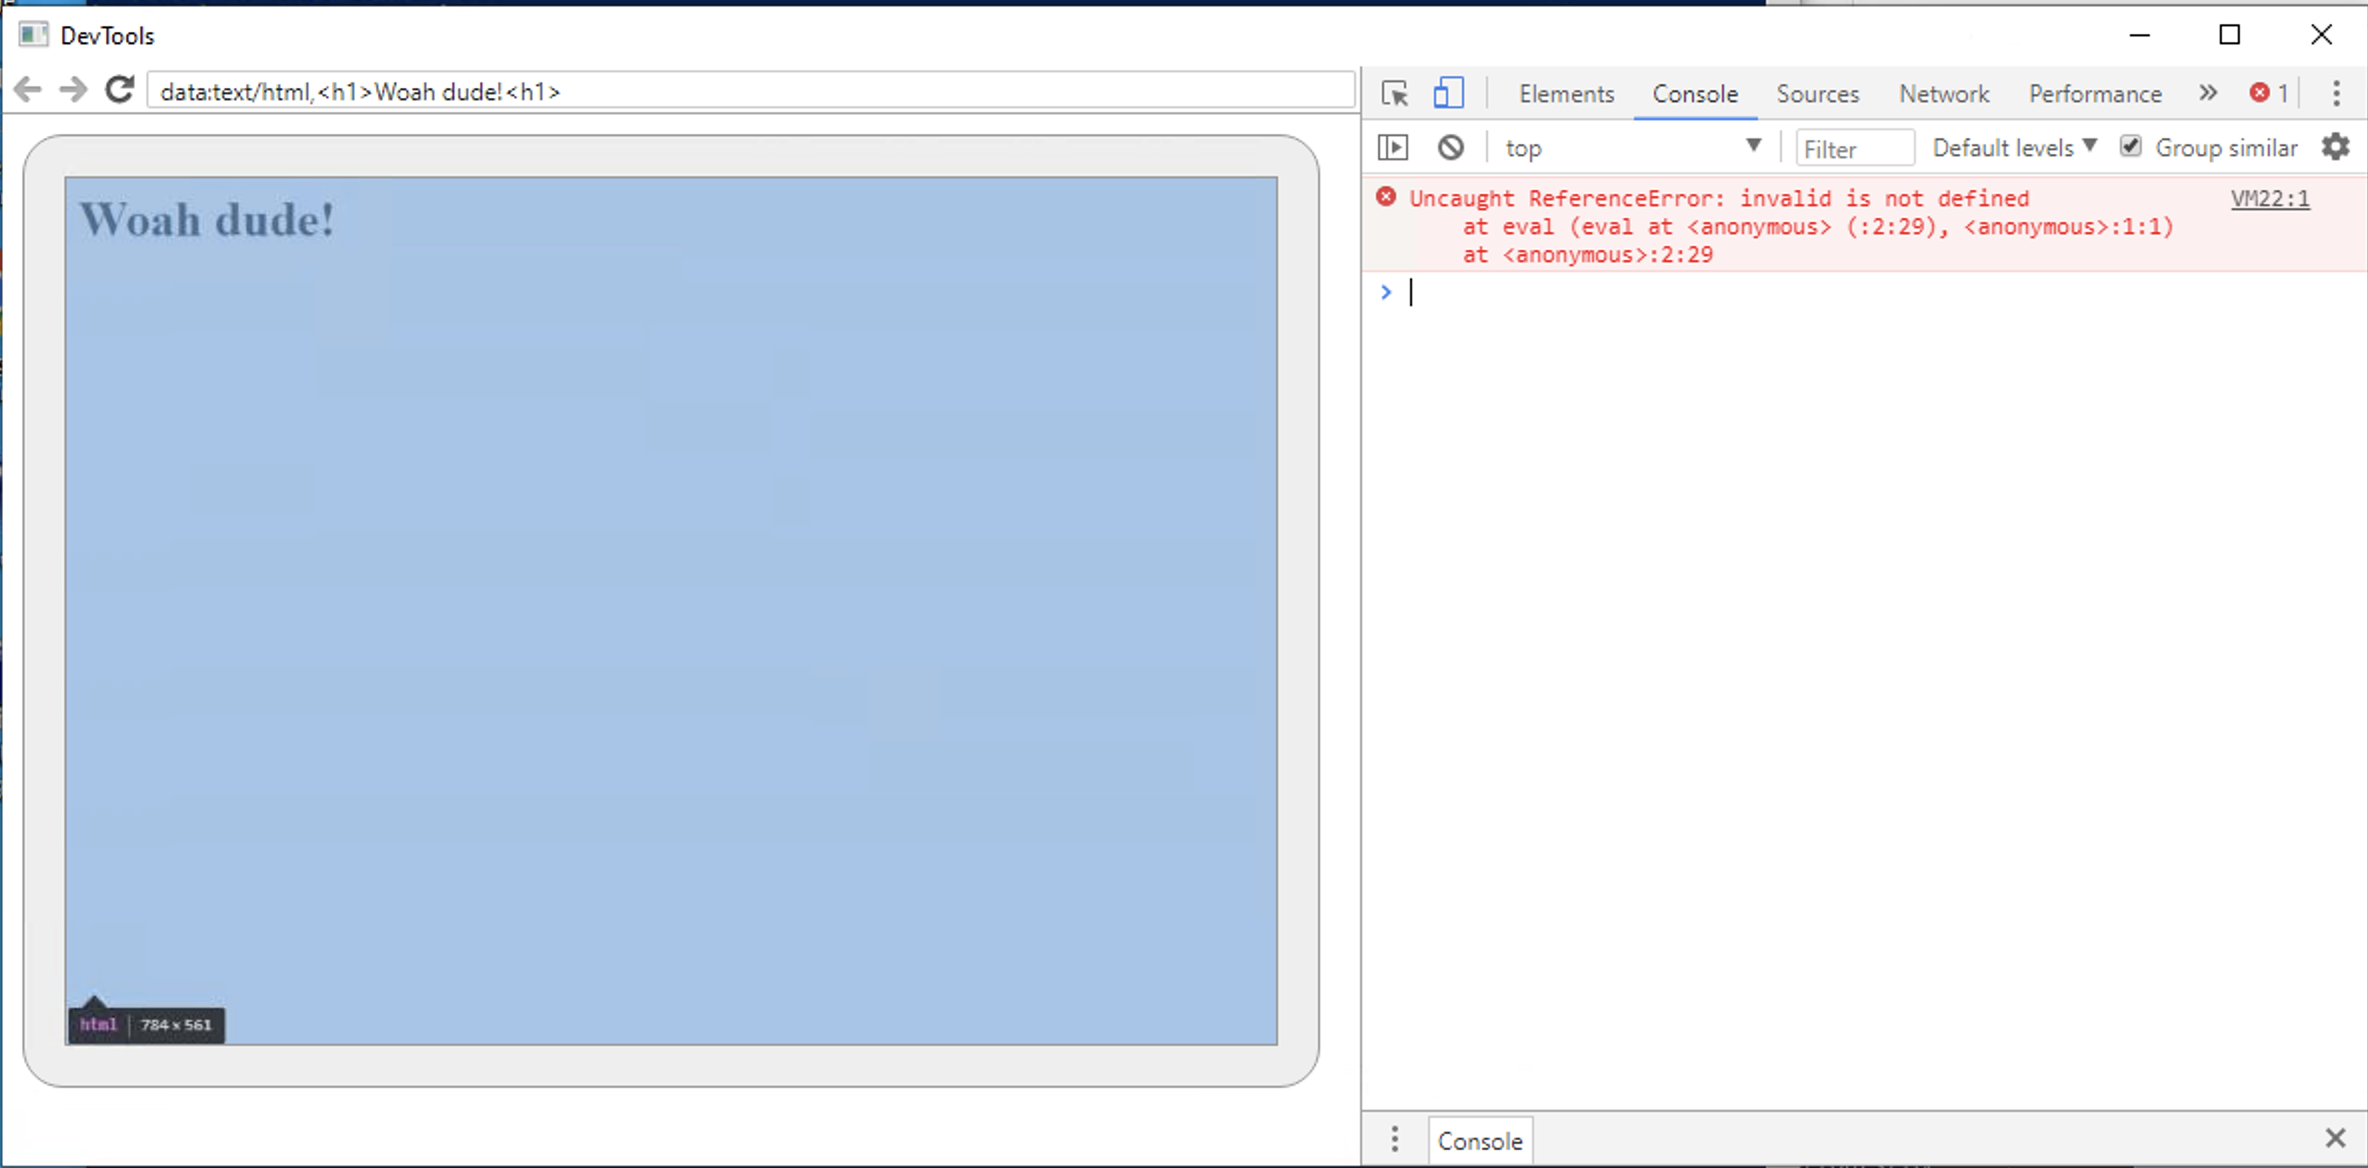Show the console sidebar icon
The height and width of the screenshot is (1168, 2368).
(1393, 148)
